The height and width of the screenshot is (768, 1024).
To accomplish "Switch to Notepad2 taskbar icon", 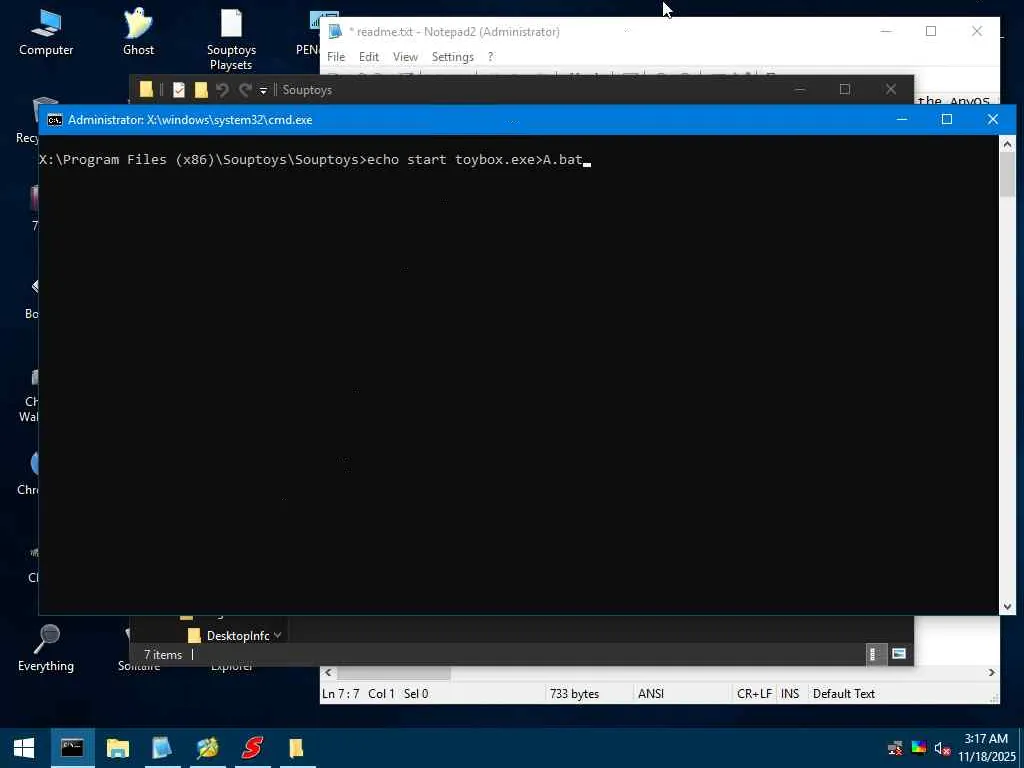I will coord(161,748).
